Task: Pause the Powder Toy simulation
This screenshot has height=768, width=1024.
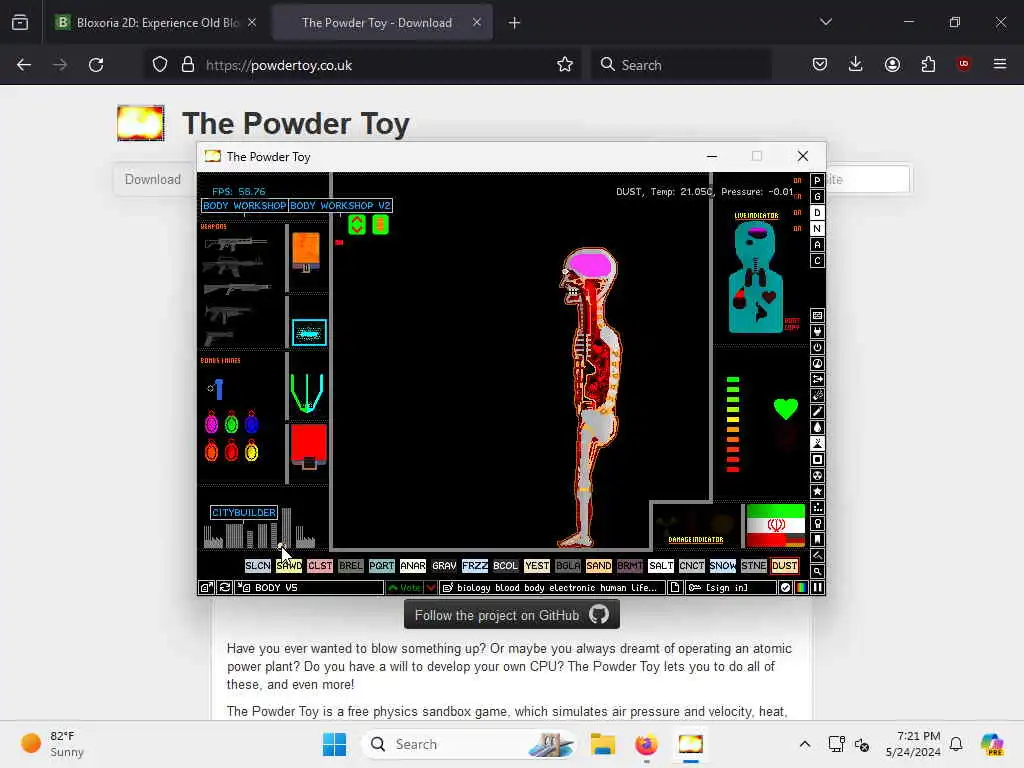Action: [x=817, y=588]
